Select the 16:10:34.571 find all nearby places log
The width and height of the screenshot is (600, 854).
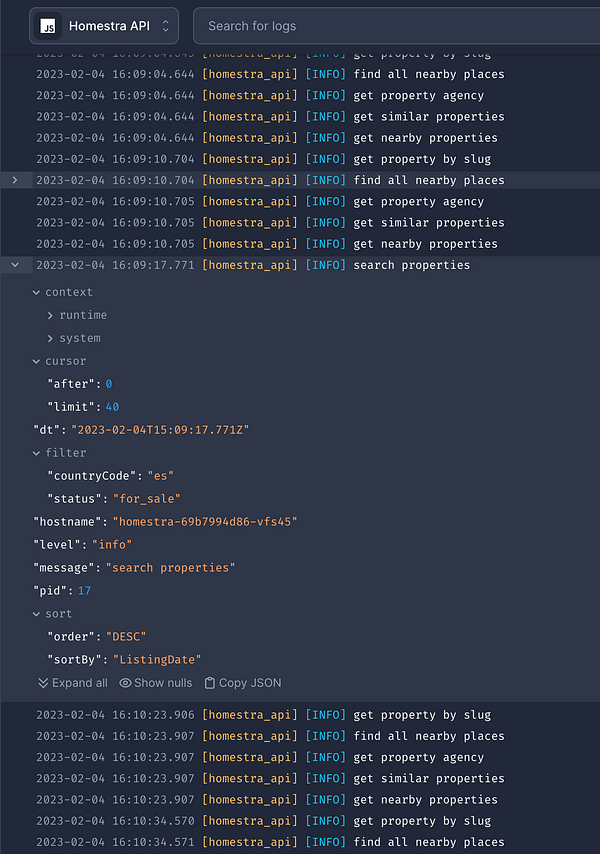300,842
